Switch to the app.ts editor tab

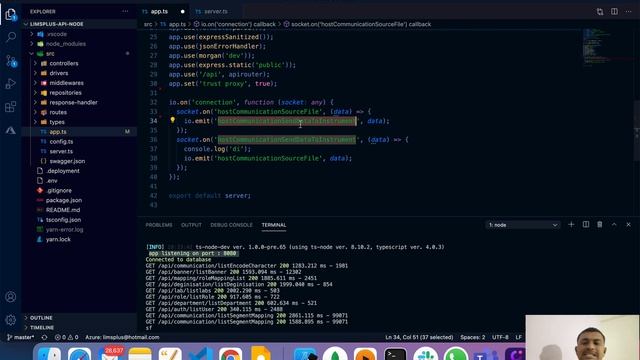click(159, 11)
